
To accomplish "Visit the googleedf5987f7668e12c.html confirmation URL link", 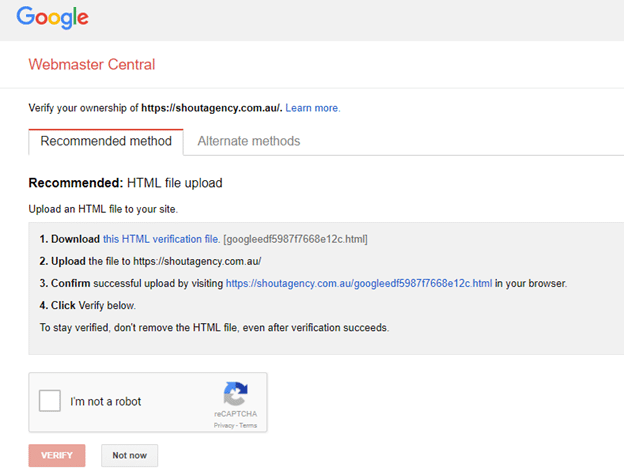I will (358, 283).
